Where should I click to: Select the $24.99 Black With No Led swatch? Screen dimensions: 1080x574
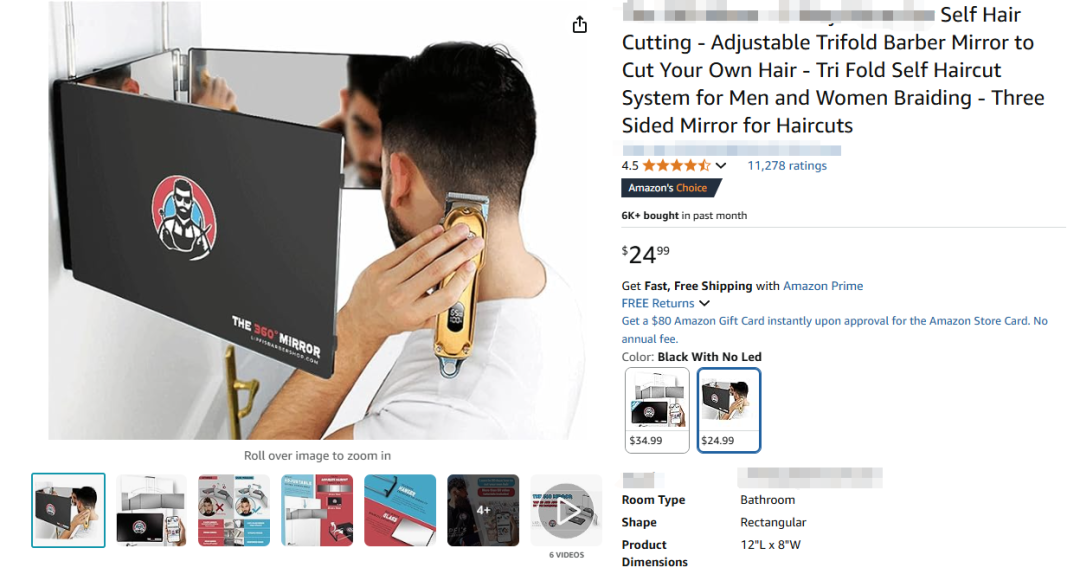(729, 410)
